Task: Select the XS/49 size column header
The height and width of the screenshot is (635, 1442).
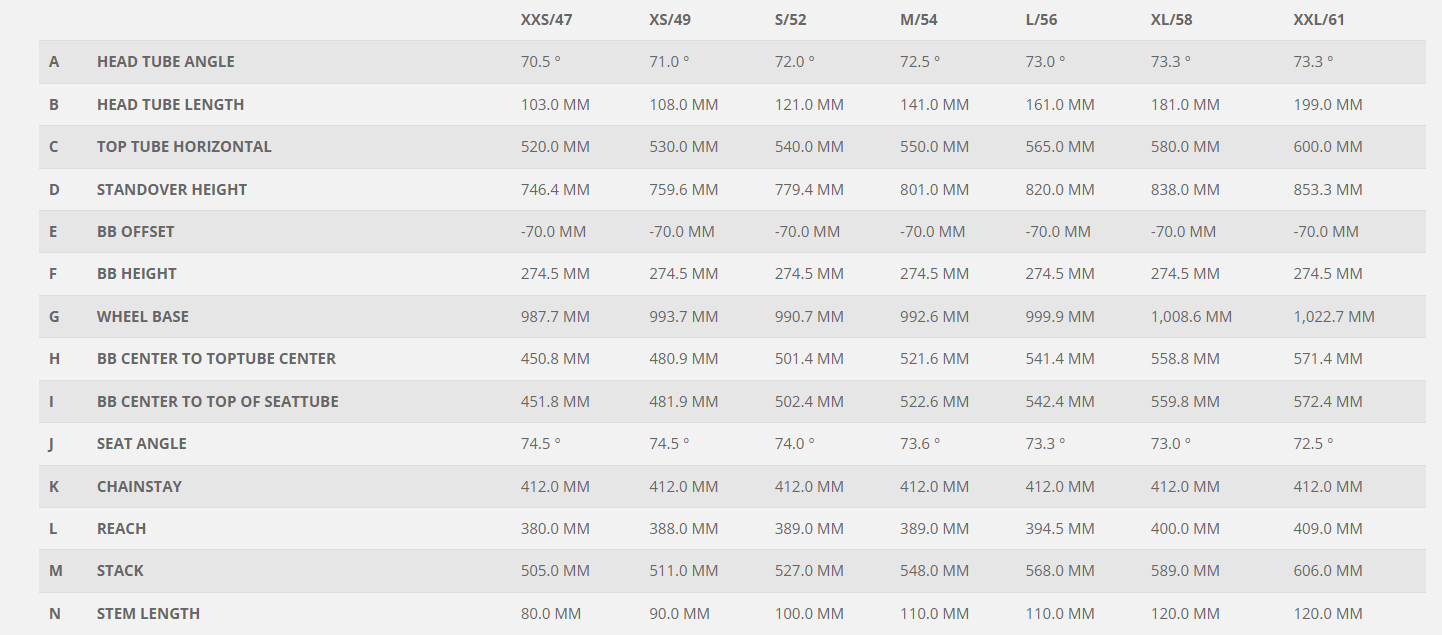Action: 671,19
